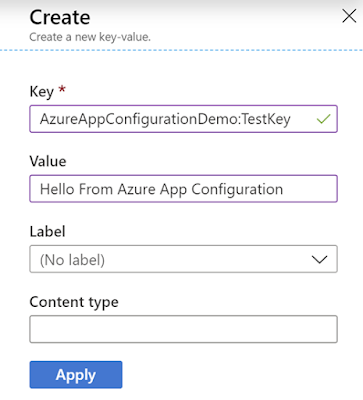Click the 'Create' panel title

60,17
